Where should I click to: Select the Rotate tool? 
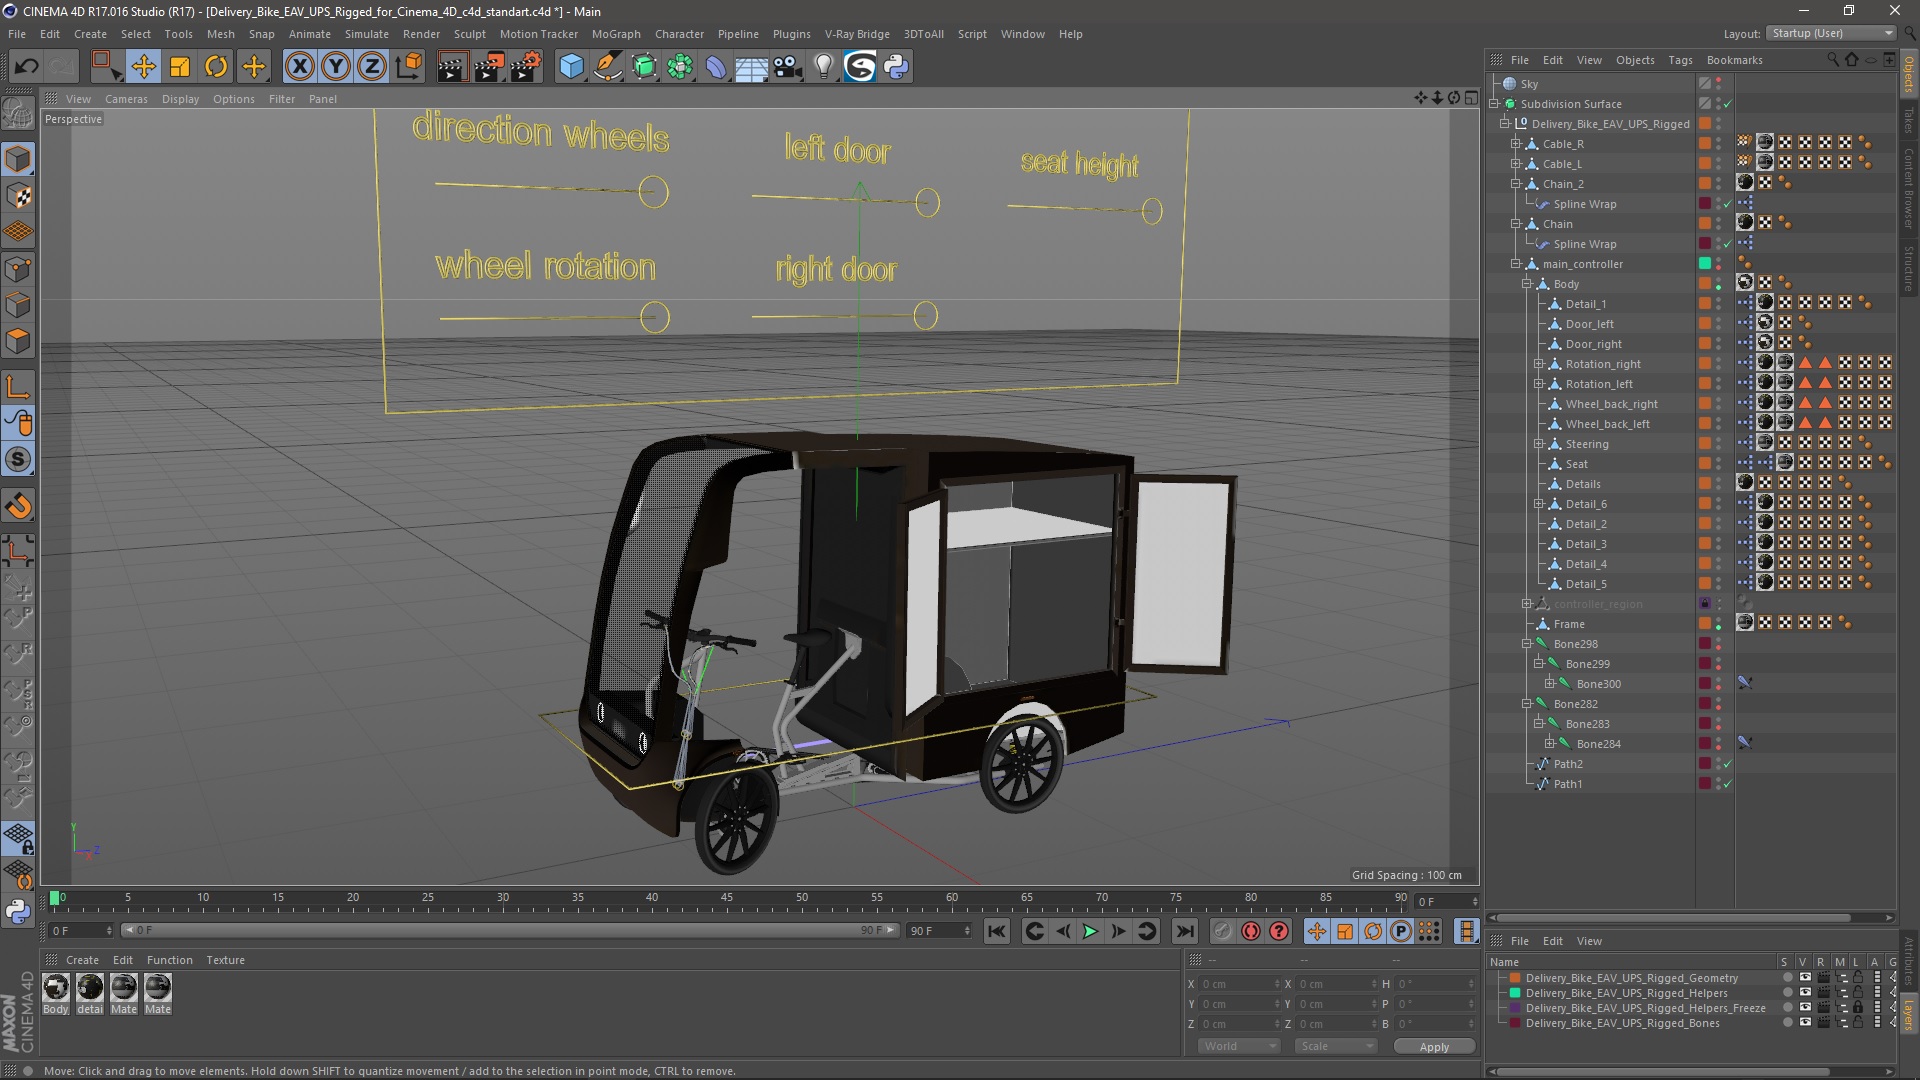tap(216, 67)
